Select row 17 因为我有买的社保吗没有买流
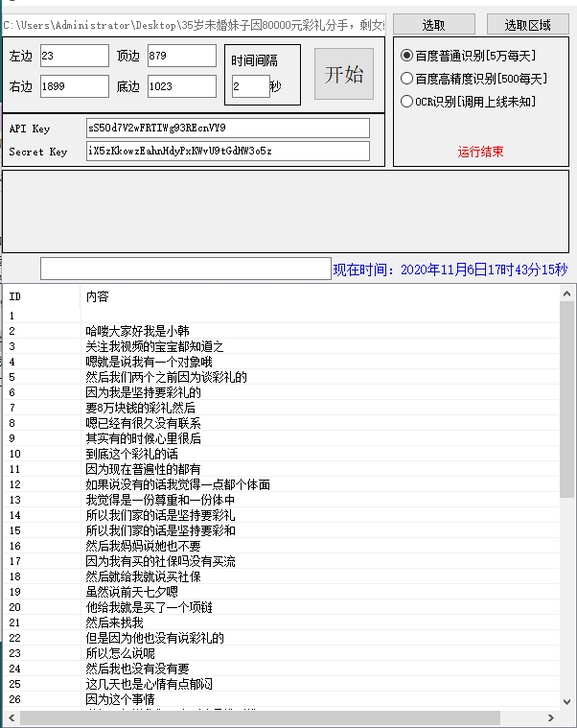This screenshot has width=577, height=728. (x=281, y=561)
